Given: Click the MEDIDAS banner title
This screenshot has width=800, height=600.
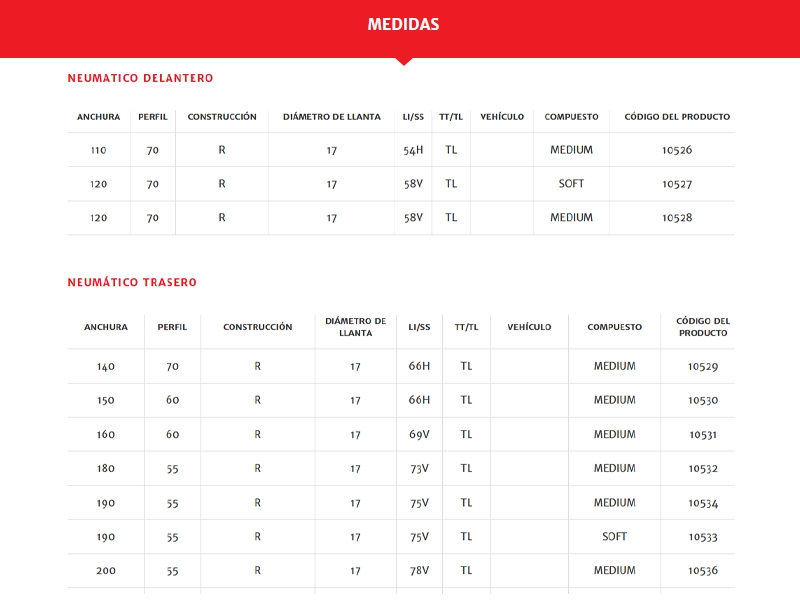Looking at the screenshot, I should tap(403, 25).
